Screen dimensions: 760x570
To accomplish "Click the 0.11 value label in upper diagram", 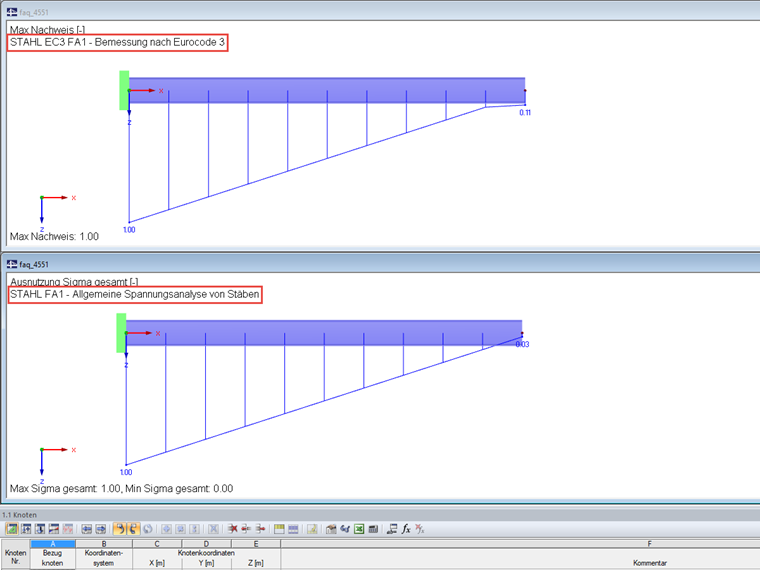I will (525, 112).
